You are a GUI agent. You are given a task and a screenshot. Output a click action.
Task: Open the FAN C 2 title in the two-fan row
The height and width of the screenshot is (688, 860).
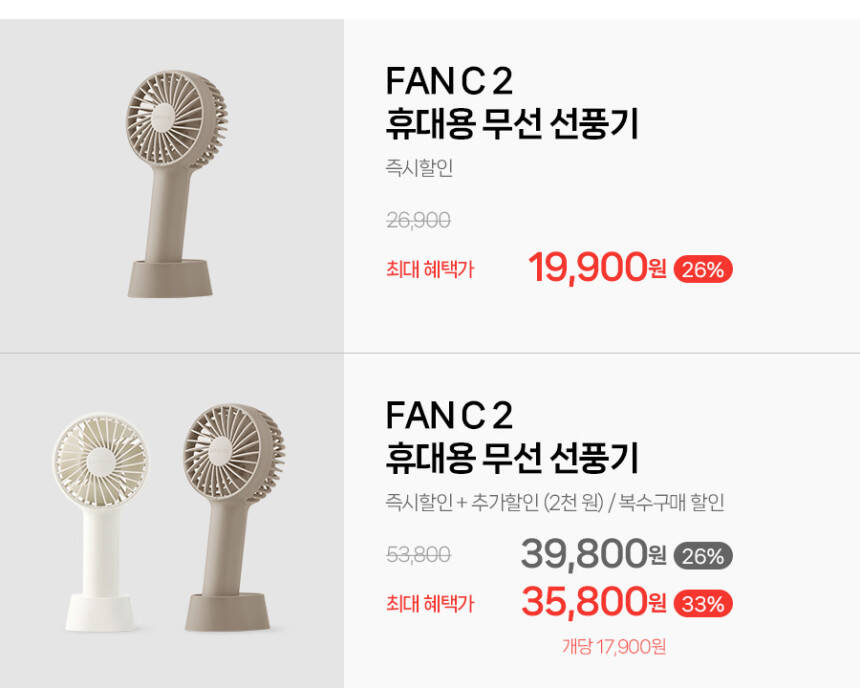(x=448, y=415)
